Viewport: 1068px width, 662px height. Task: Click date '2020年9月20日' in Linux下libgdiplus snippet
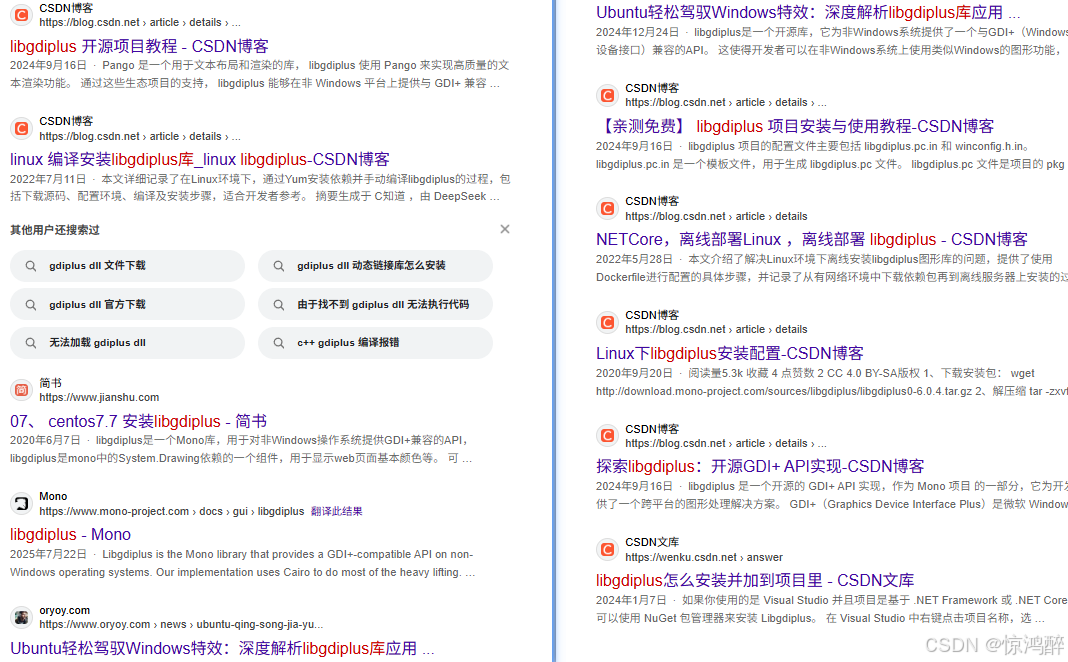(x=634, y=373)
